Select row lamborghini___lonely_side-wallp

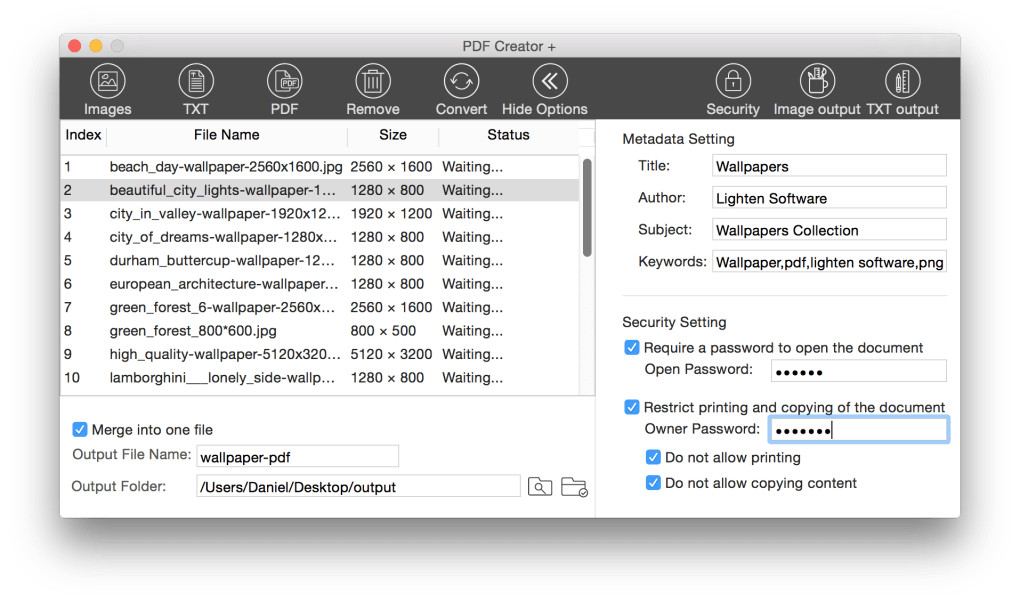click(x=319, y=377)
